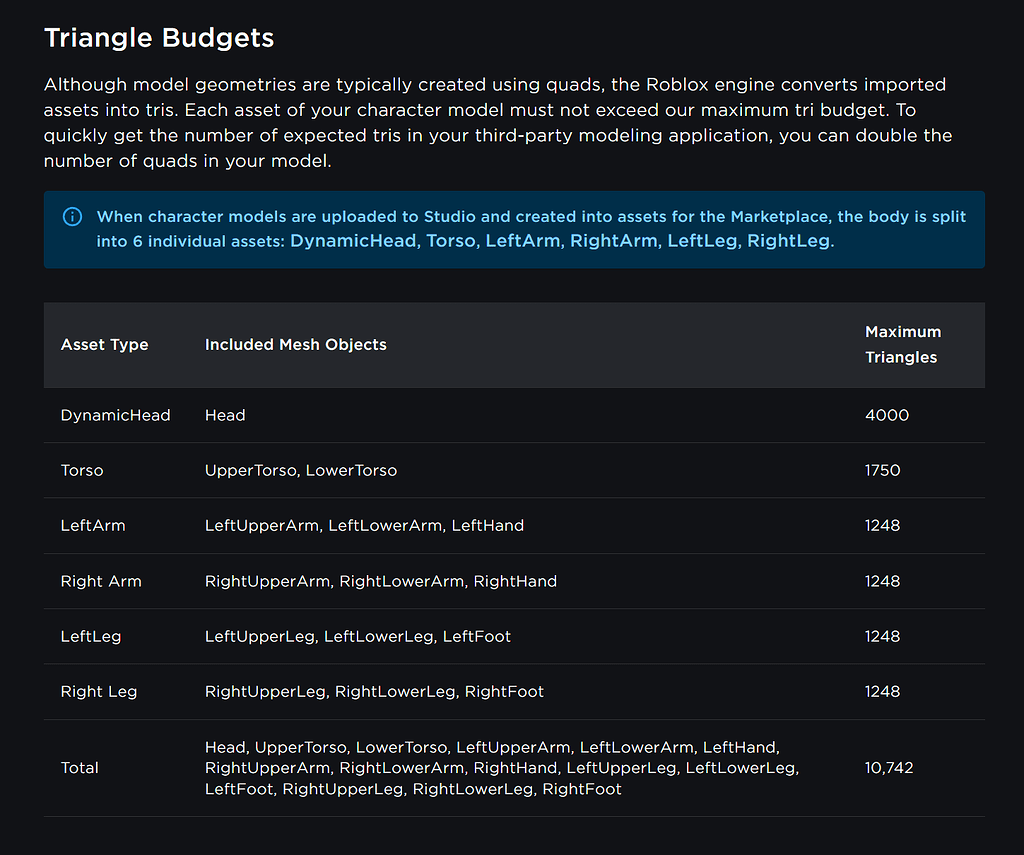Click the Total row label

click(x=79, y=768)
